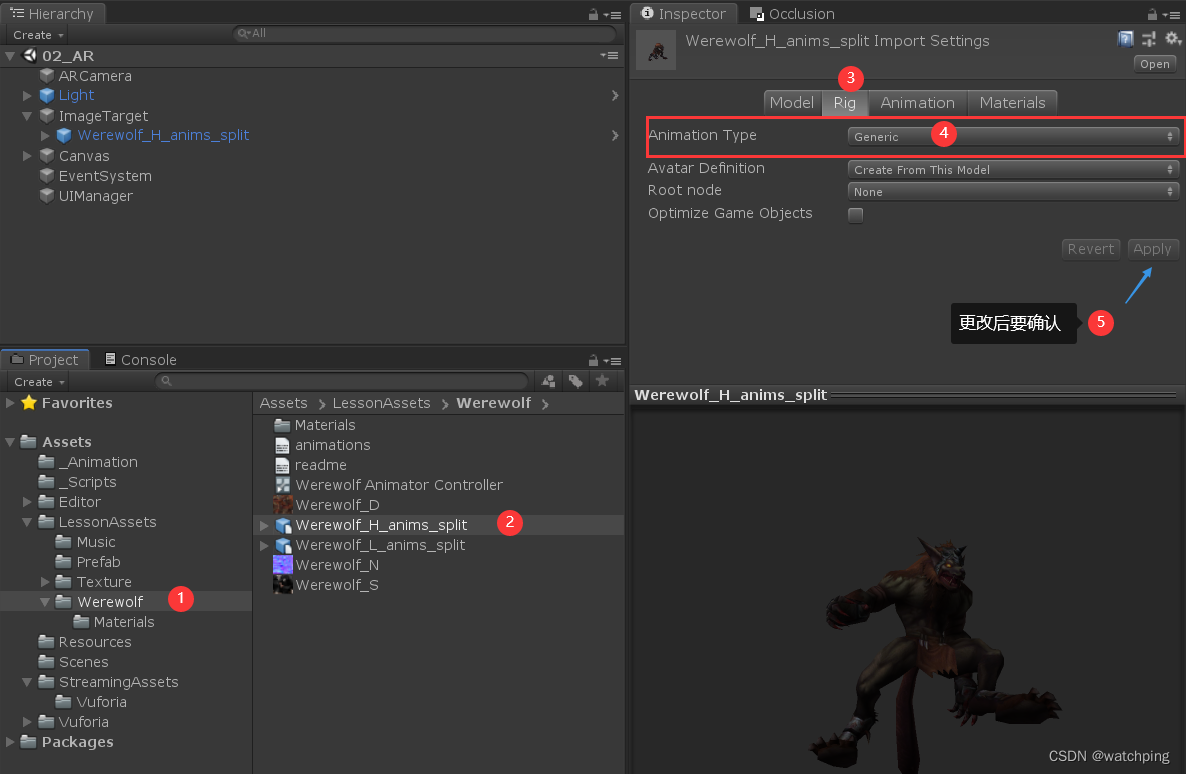Select the Werewolf_D texture thumbnail icon
This screenshot has width=1186, height=774.
tap(283, 505)
